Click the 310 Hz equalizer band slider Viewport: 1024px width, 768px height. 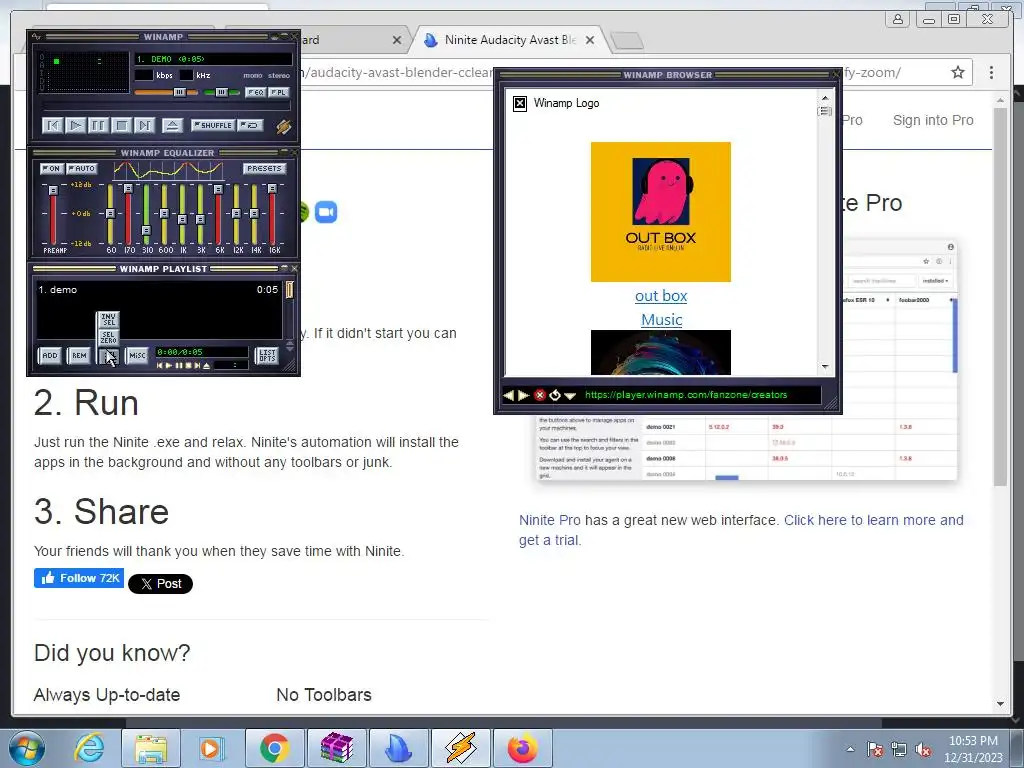(x=146, y=230)
